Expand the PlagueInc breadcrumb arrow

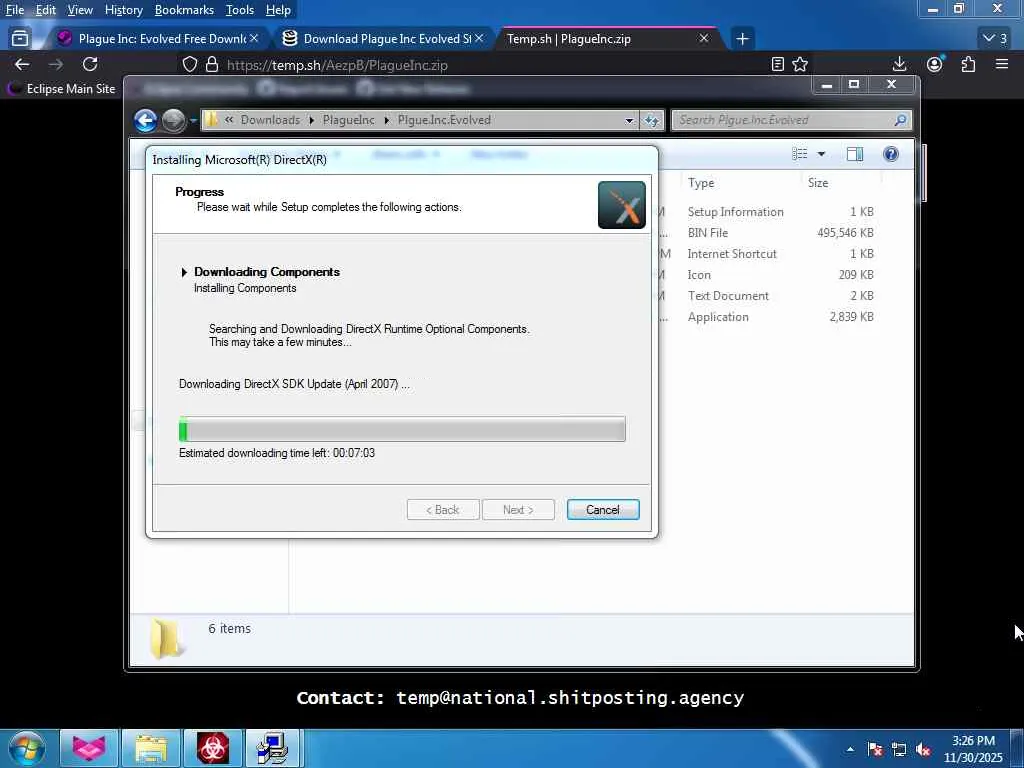387,120
